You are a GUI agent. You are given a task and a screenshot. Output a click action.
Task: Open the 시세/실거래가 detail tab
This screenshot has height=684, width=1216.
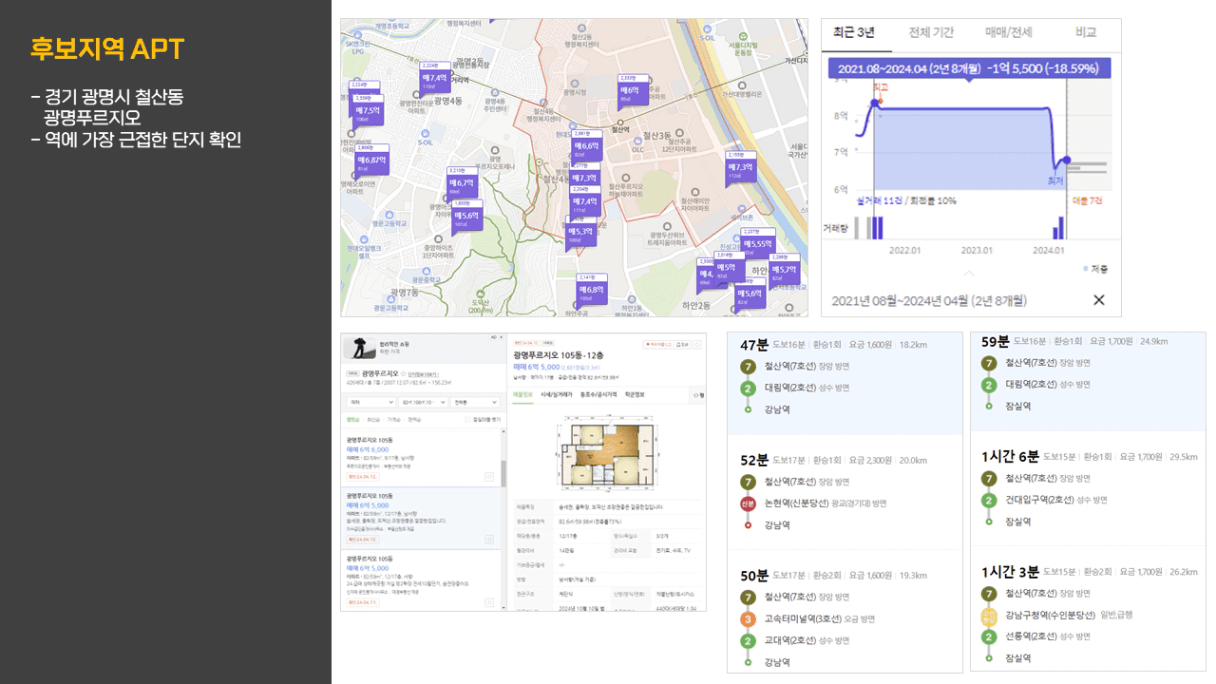tap(556, 395)
